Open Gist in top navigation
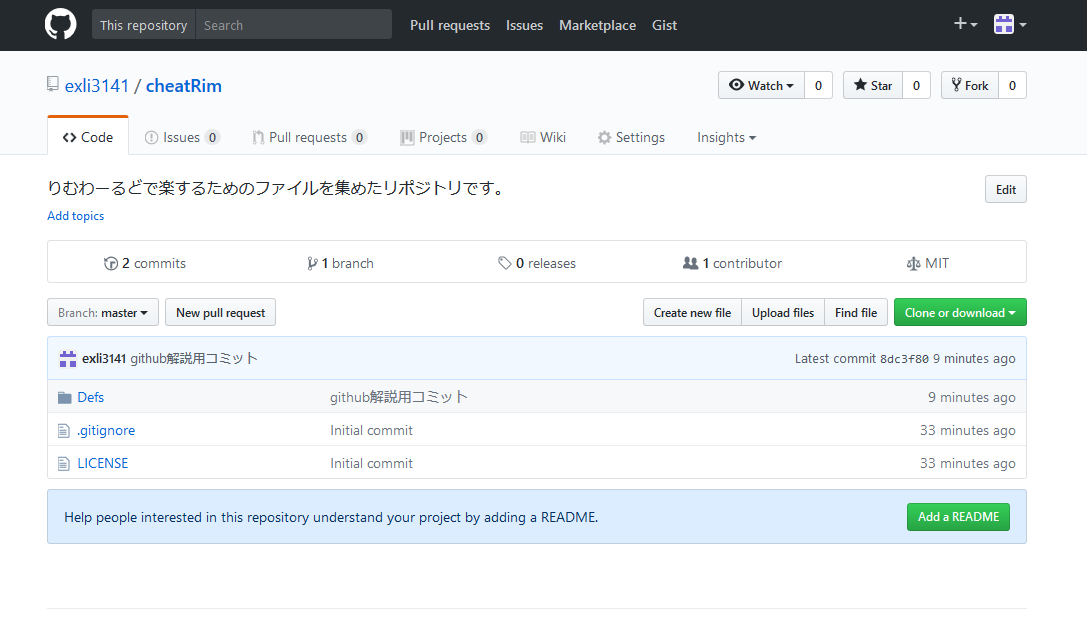This screenshot has width=1087, height=637. 664,25
